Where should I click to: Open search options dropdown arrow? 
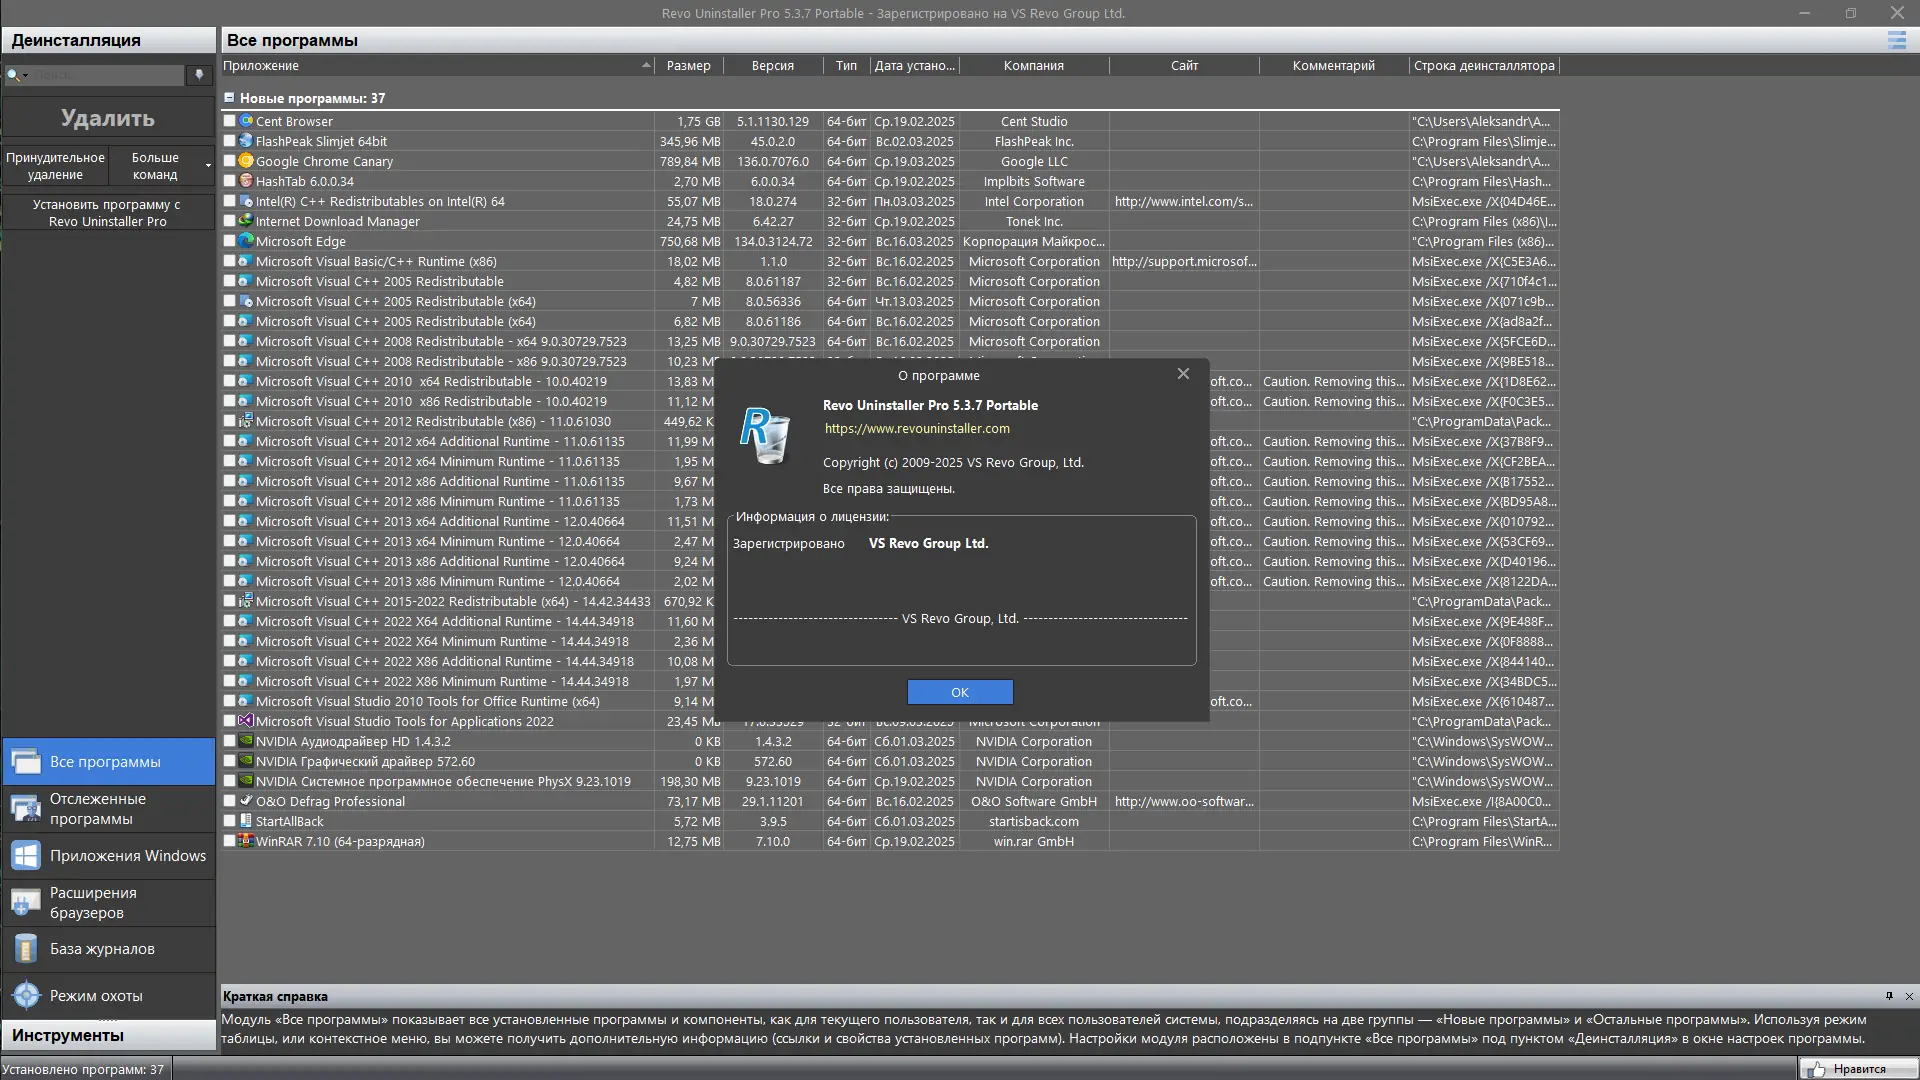coord(26,76)
